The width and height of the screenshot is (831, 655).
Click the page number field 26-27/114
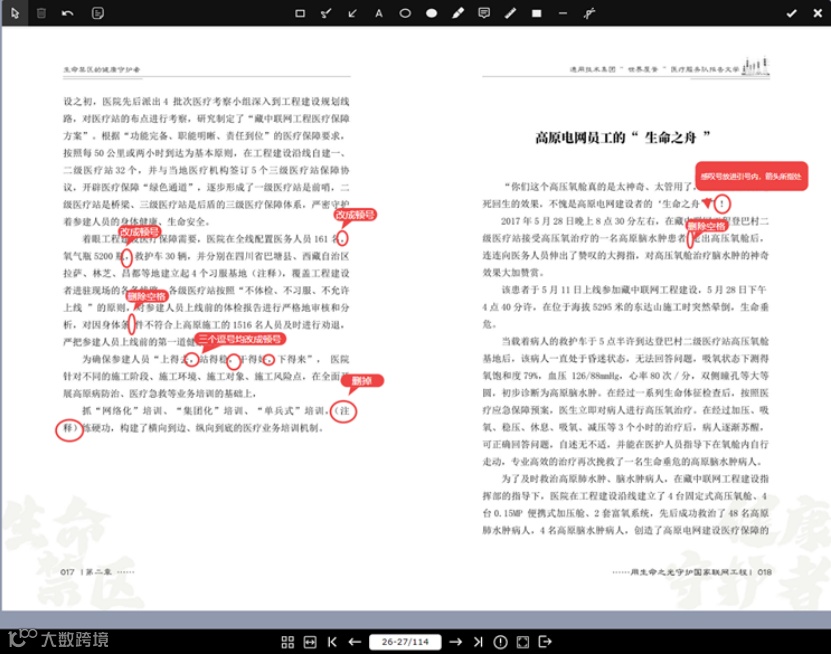click(x=405, y=642)
